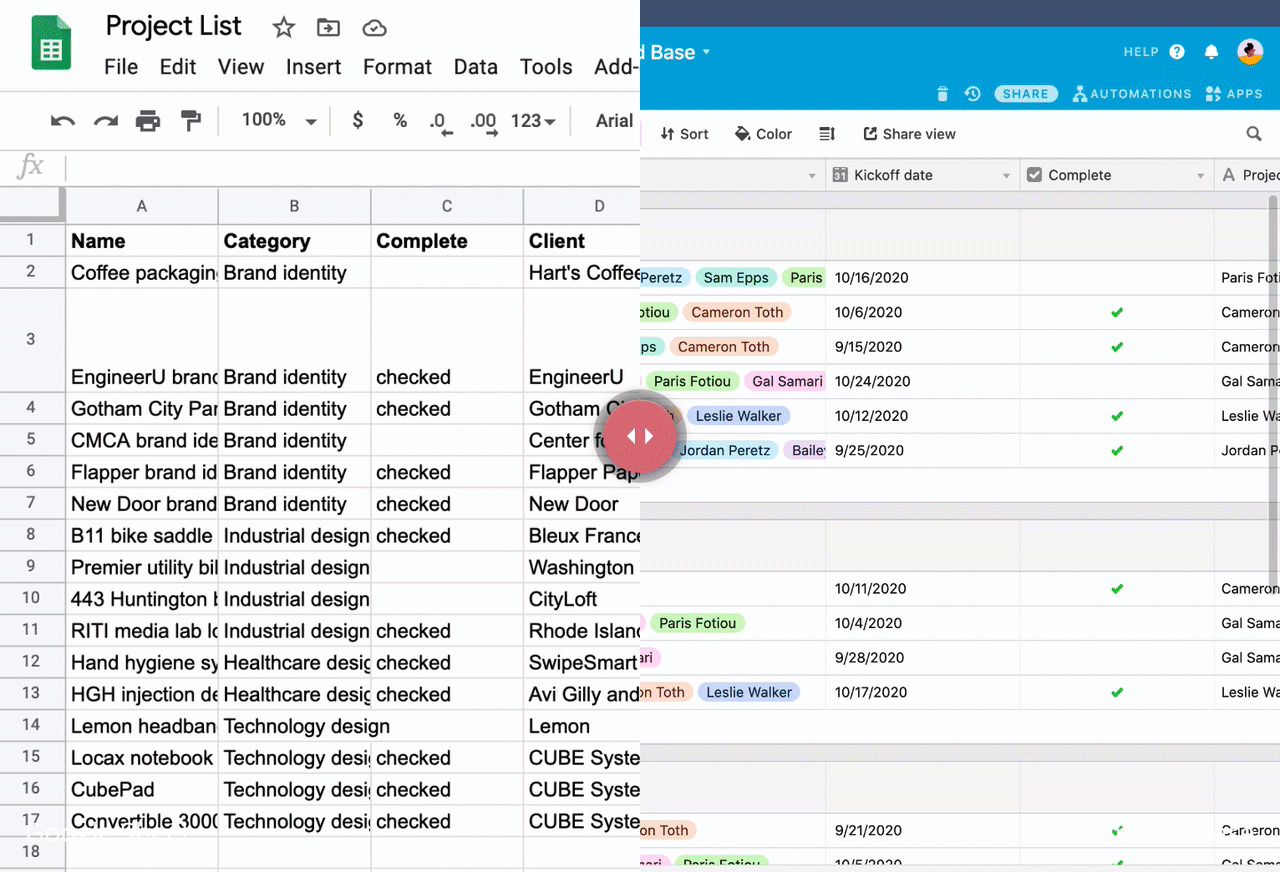
Task: Select 'Lemon headban' cell in Sheets
Action: point(142,726)
